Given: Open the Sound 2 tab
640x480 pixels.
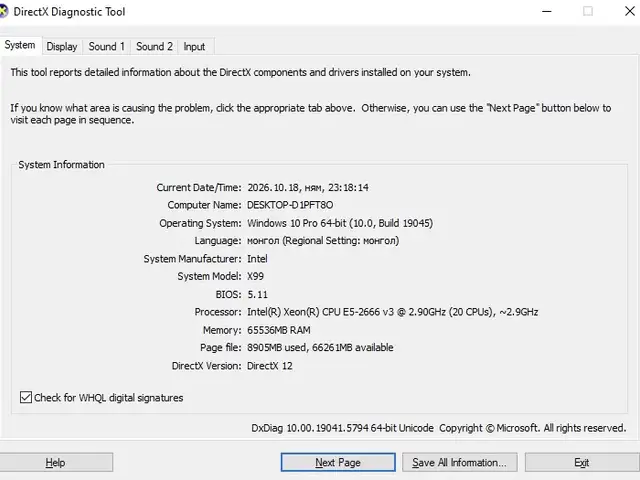Looking at the screenshot, I should 154,47.
